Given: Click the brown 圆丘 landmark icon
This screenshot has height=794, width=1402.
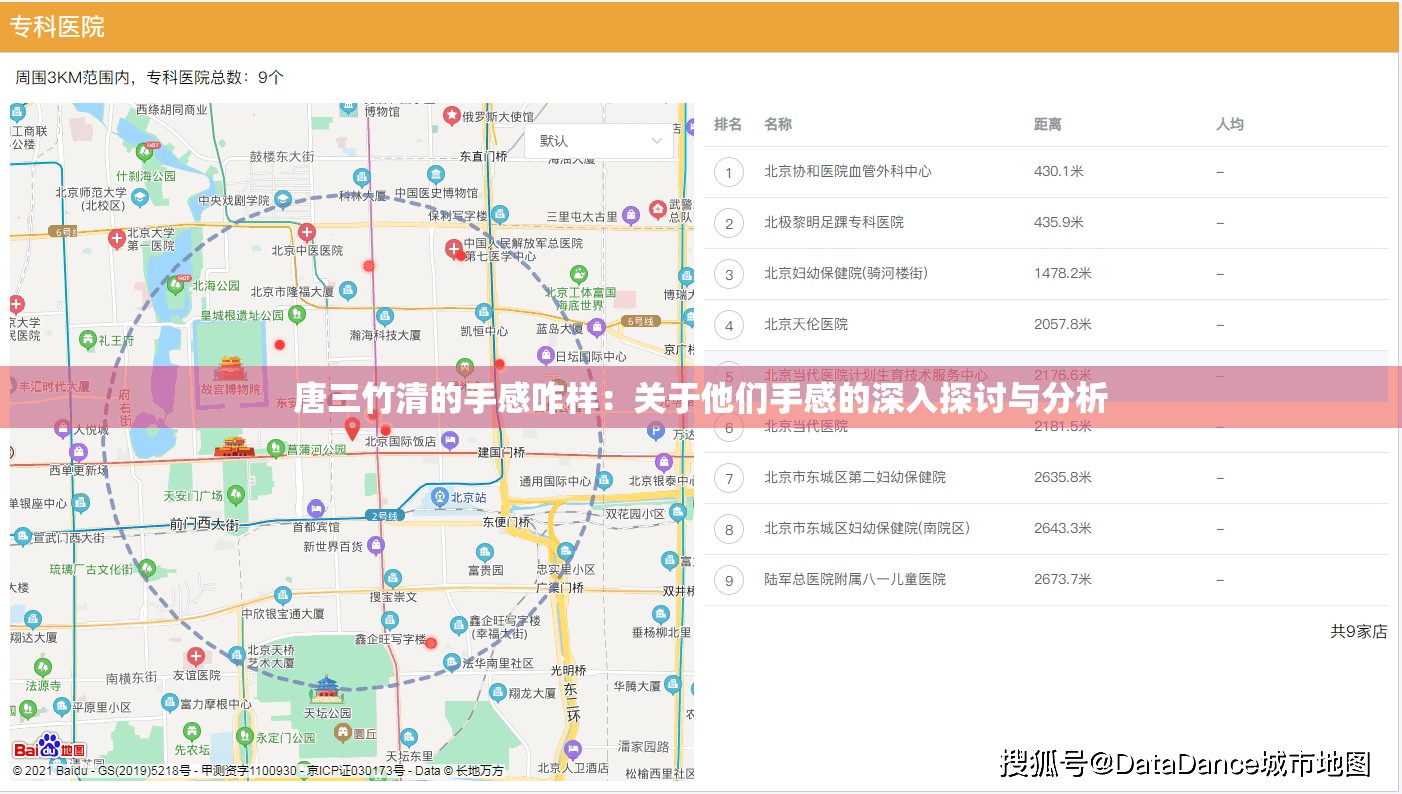Looking at the screenshot, I should coord(342,730).
